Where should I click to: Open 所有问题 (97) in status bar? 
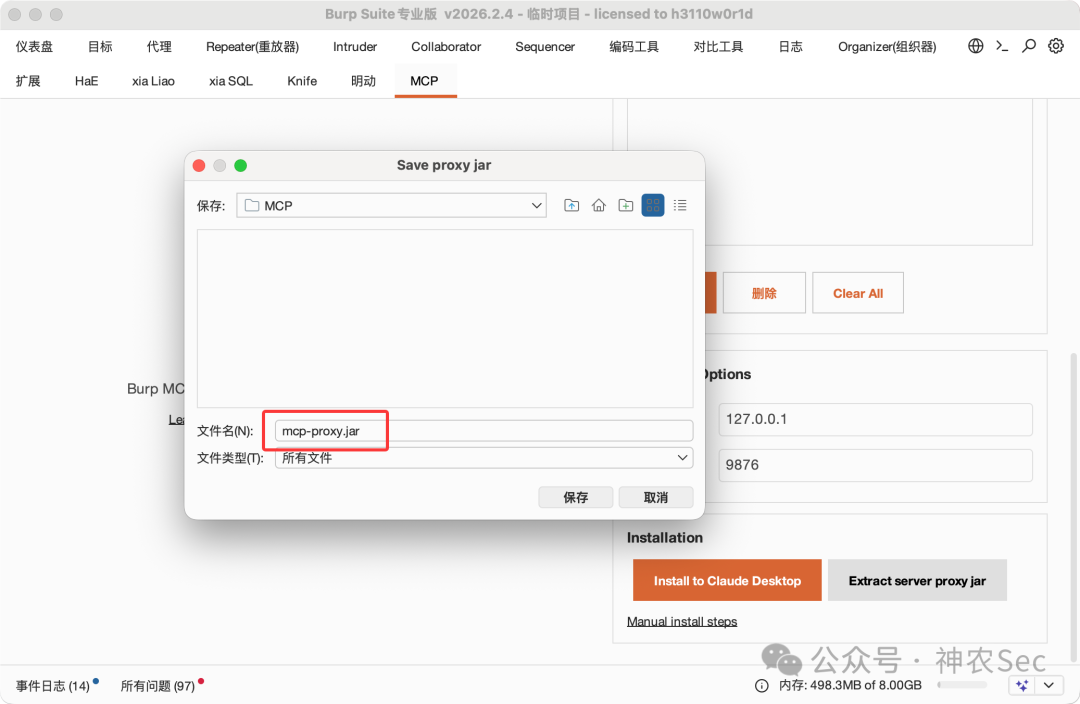[x=158, y=685]
